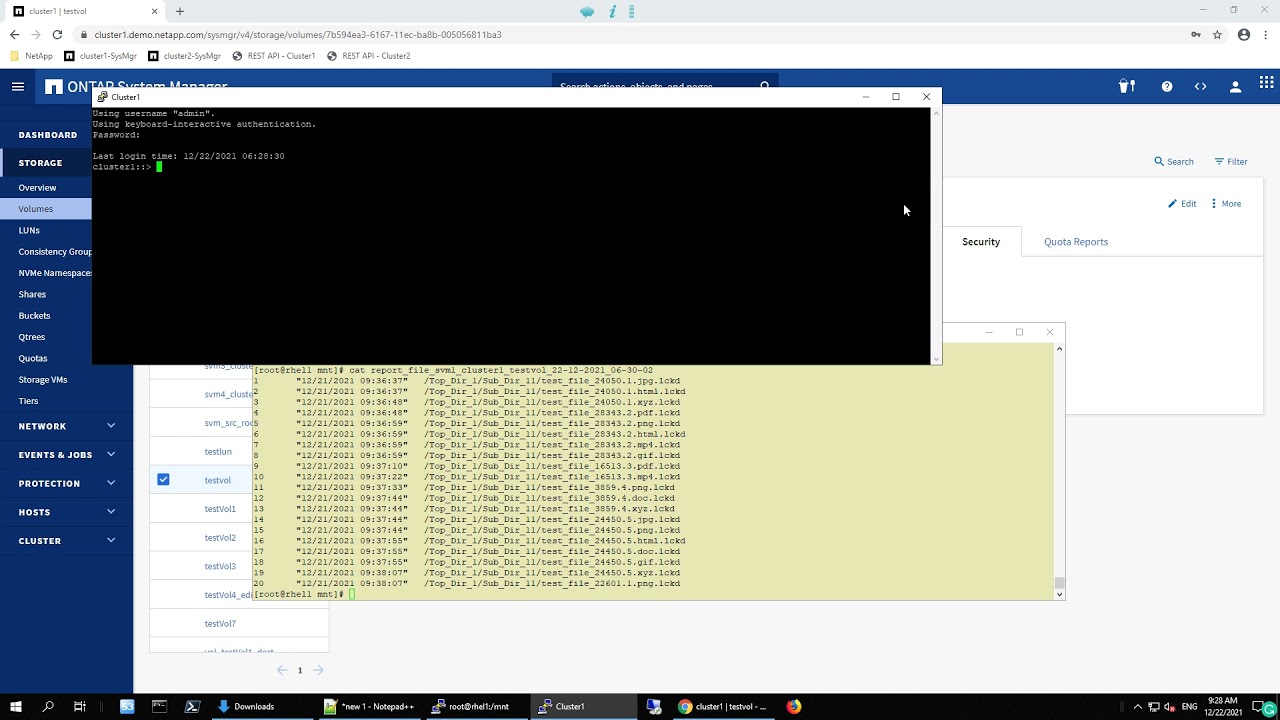Open Quotas in the storage sidebar
The width and height of the screenshot is (1280, 720).
pos(32,358)
